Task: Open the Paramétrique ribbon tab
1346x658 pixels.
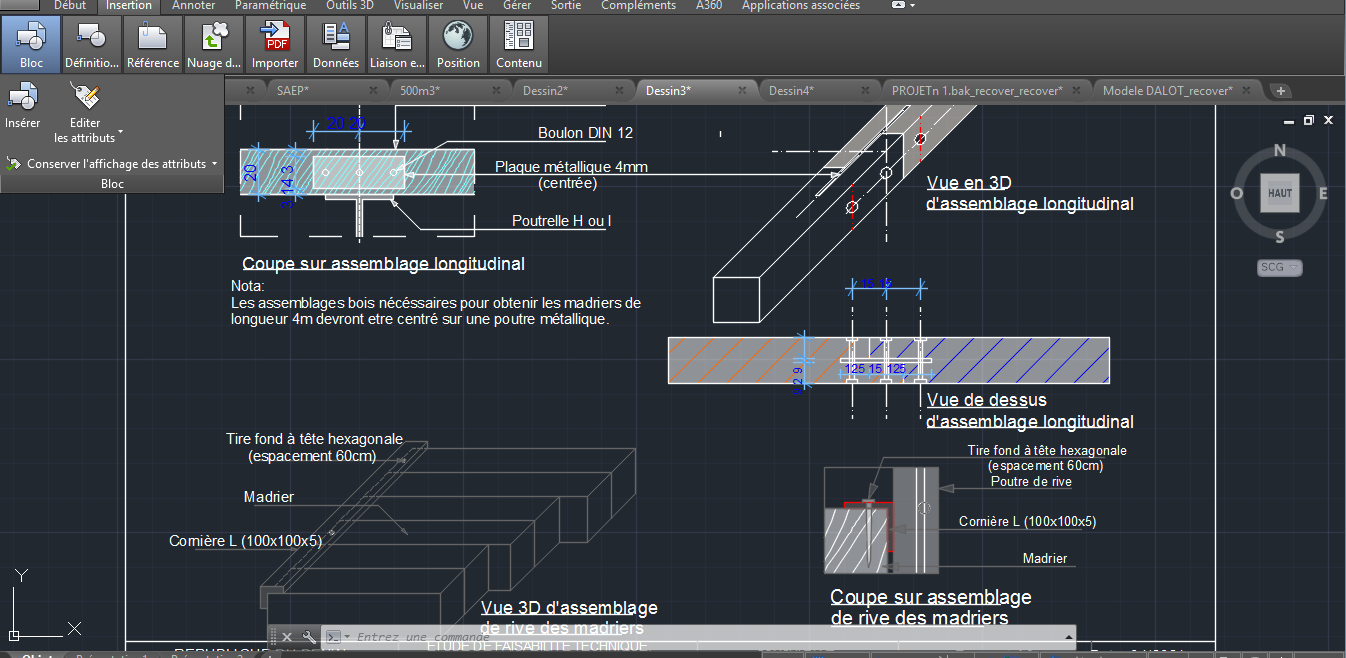Action: point(270,6)
